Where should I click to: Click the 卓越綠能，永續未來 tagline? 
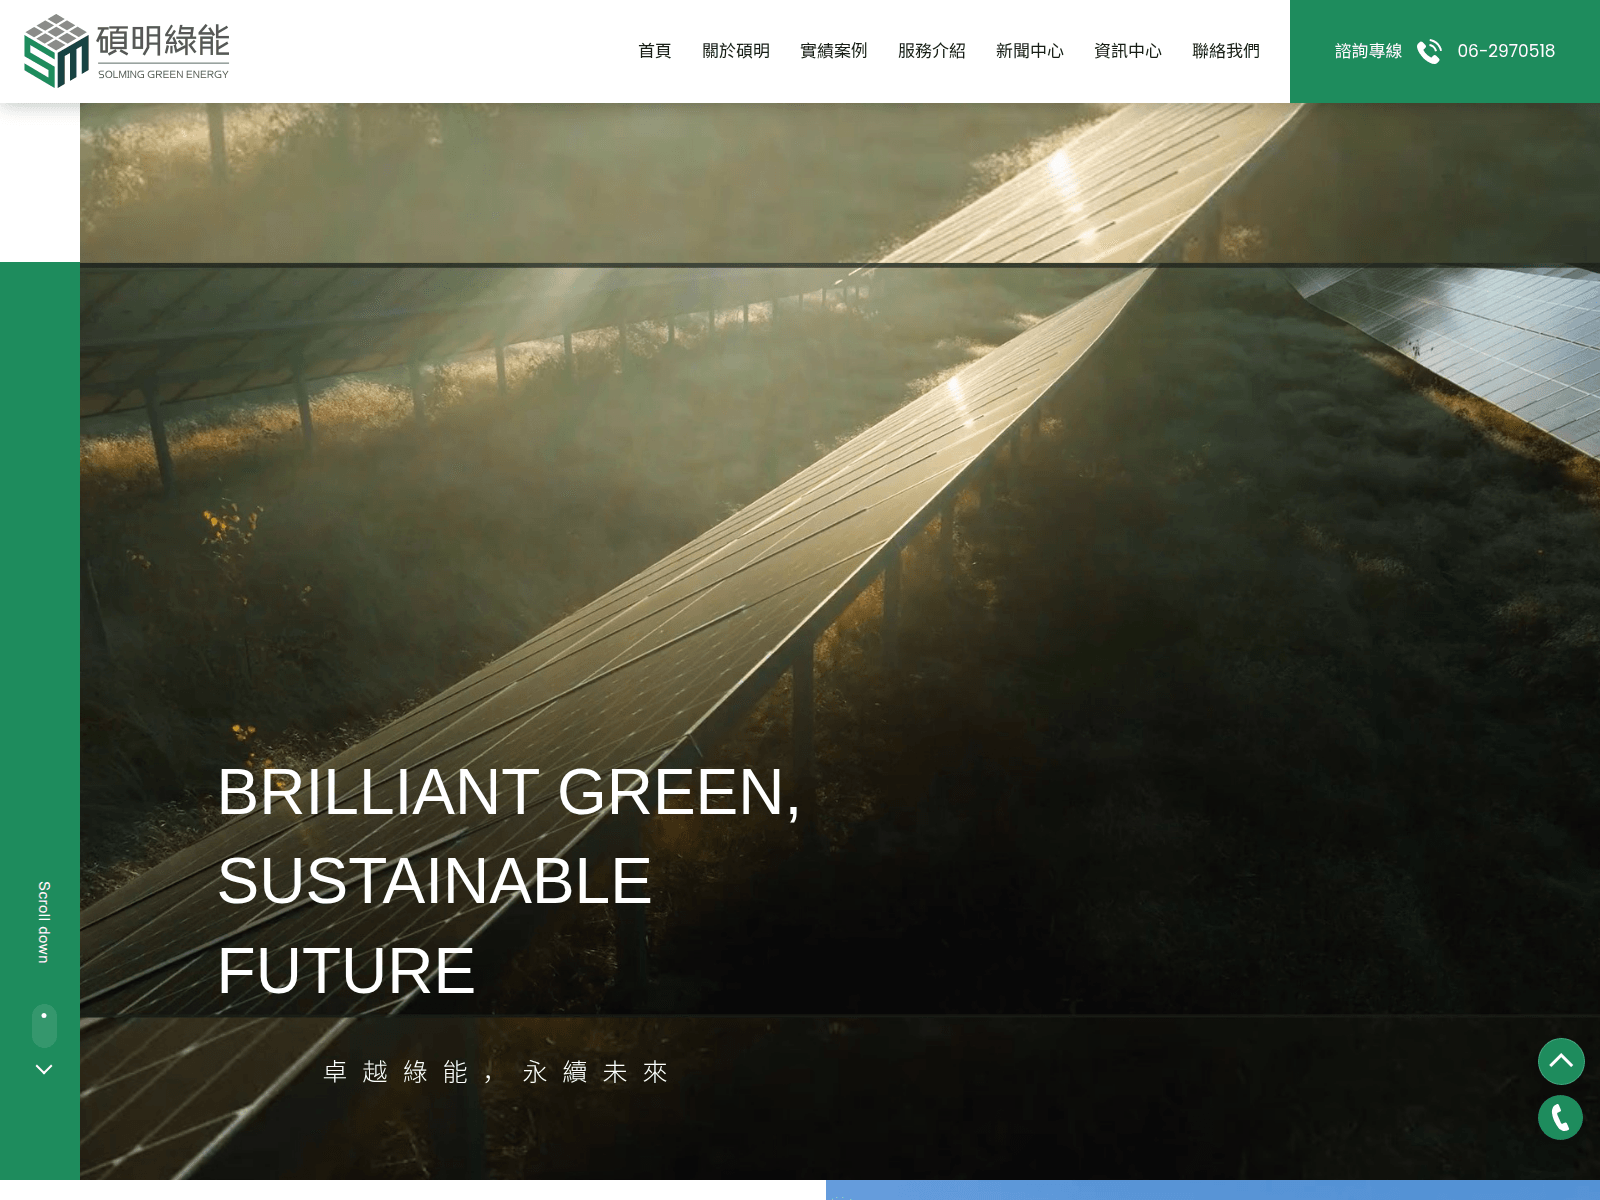(x=496, y=1072)
